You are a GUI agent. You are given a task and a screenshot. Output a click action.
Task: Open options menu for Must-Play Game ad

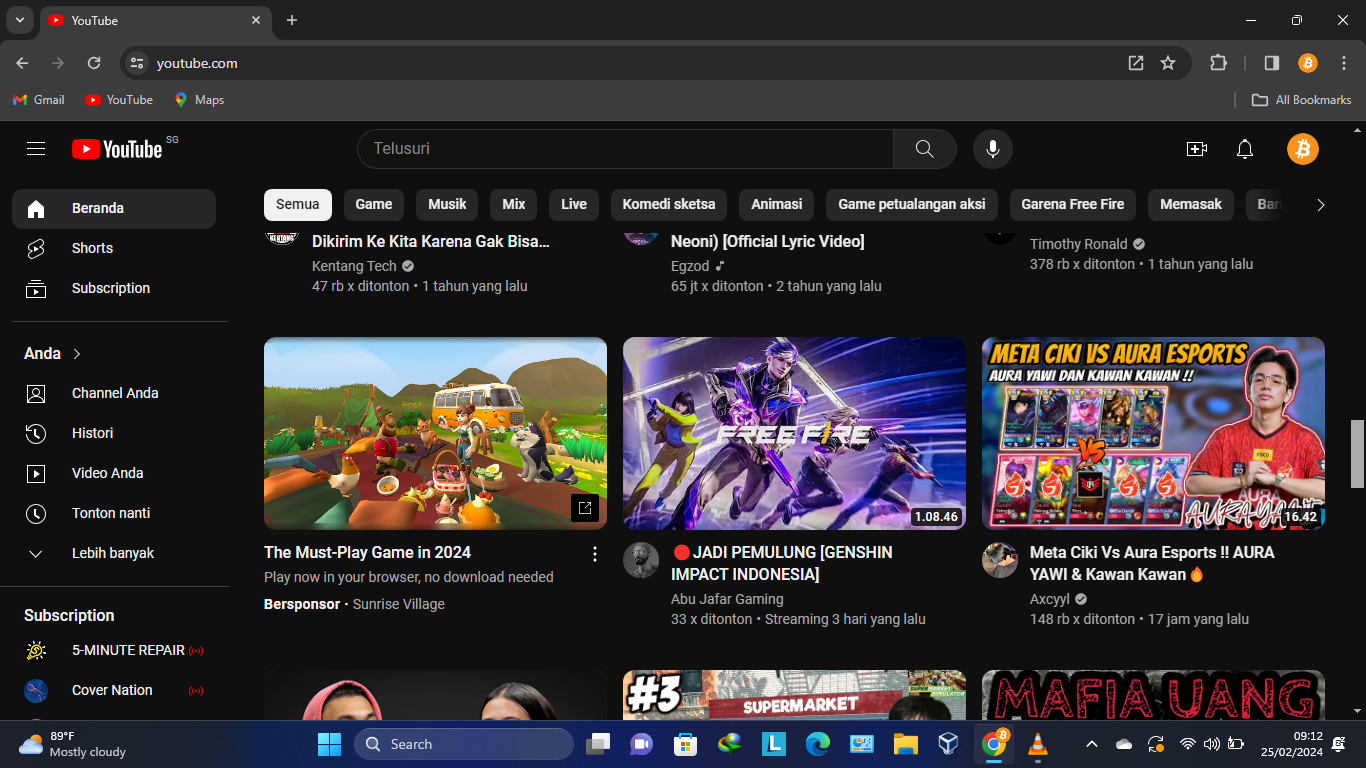pos(595,554)
